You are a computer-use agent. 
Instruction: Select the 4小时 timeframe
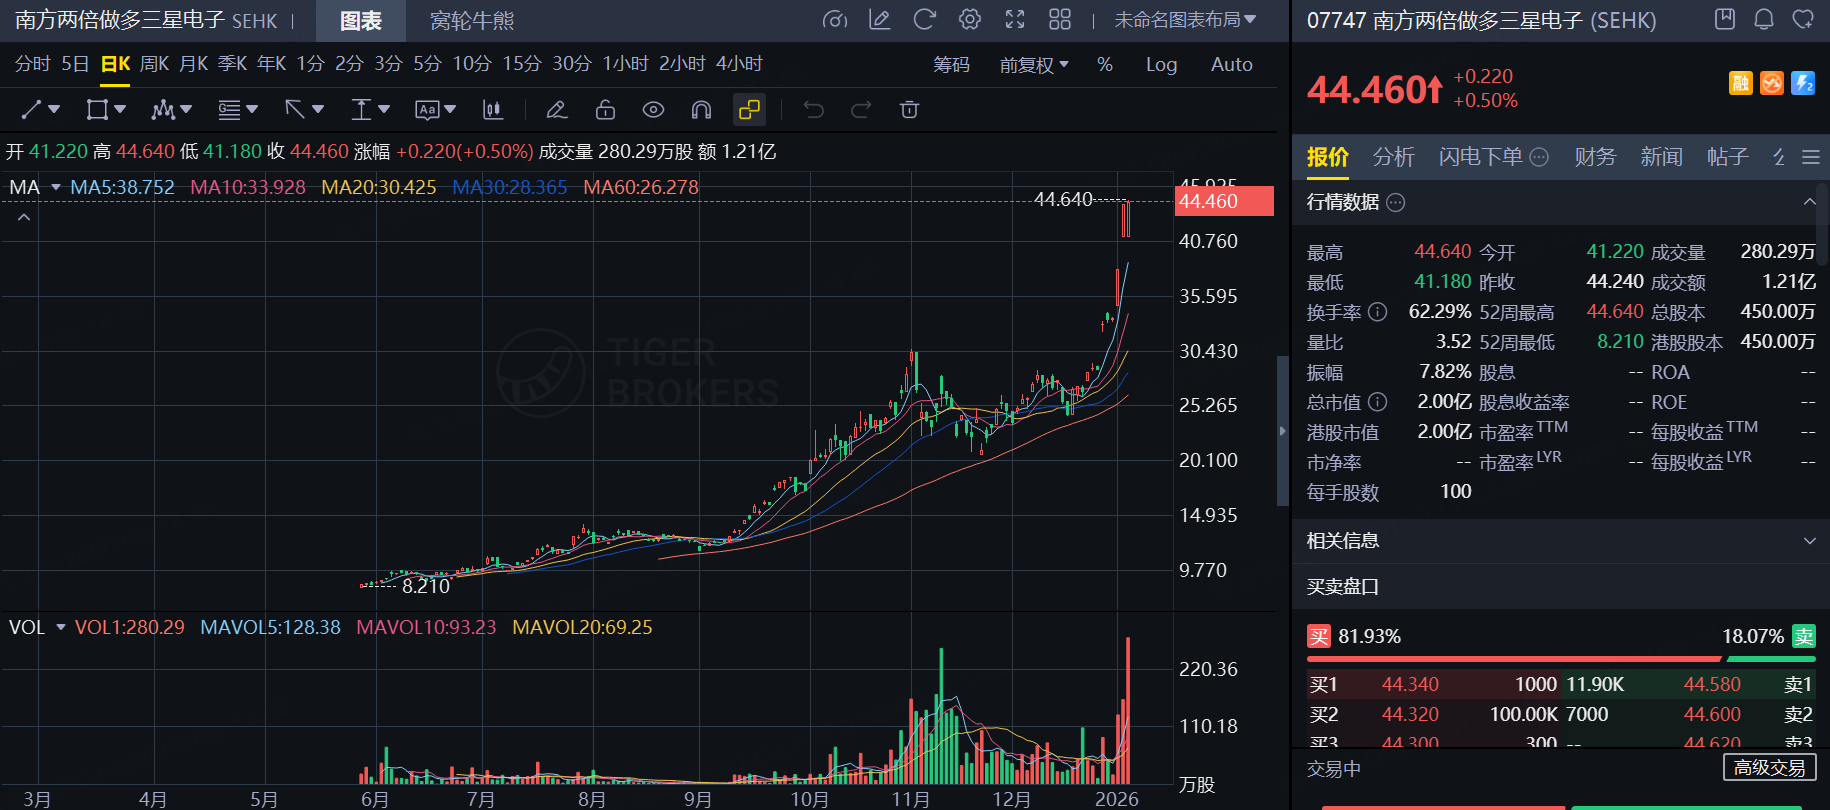coord(739,64)
